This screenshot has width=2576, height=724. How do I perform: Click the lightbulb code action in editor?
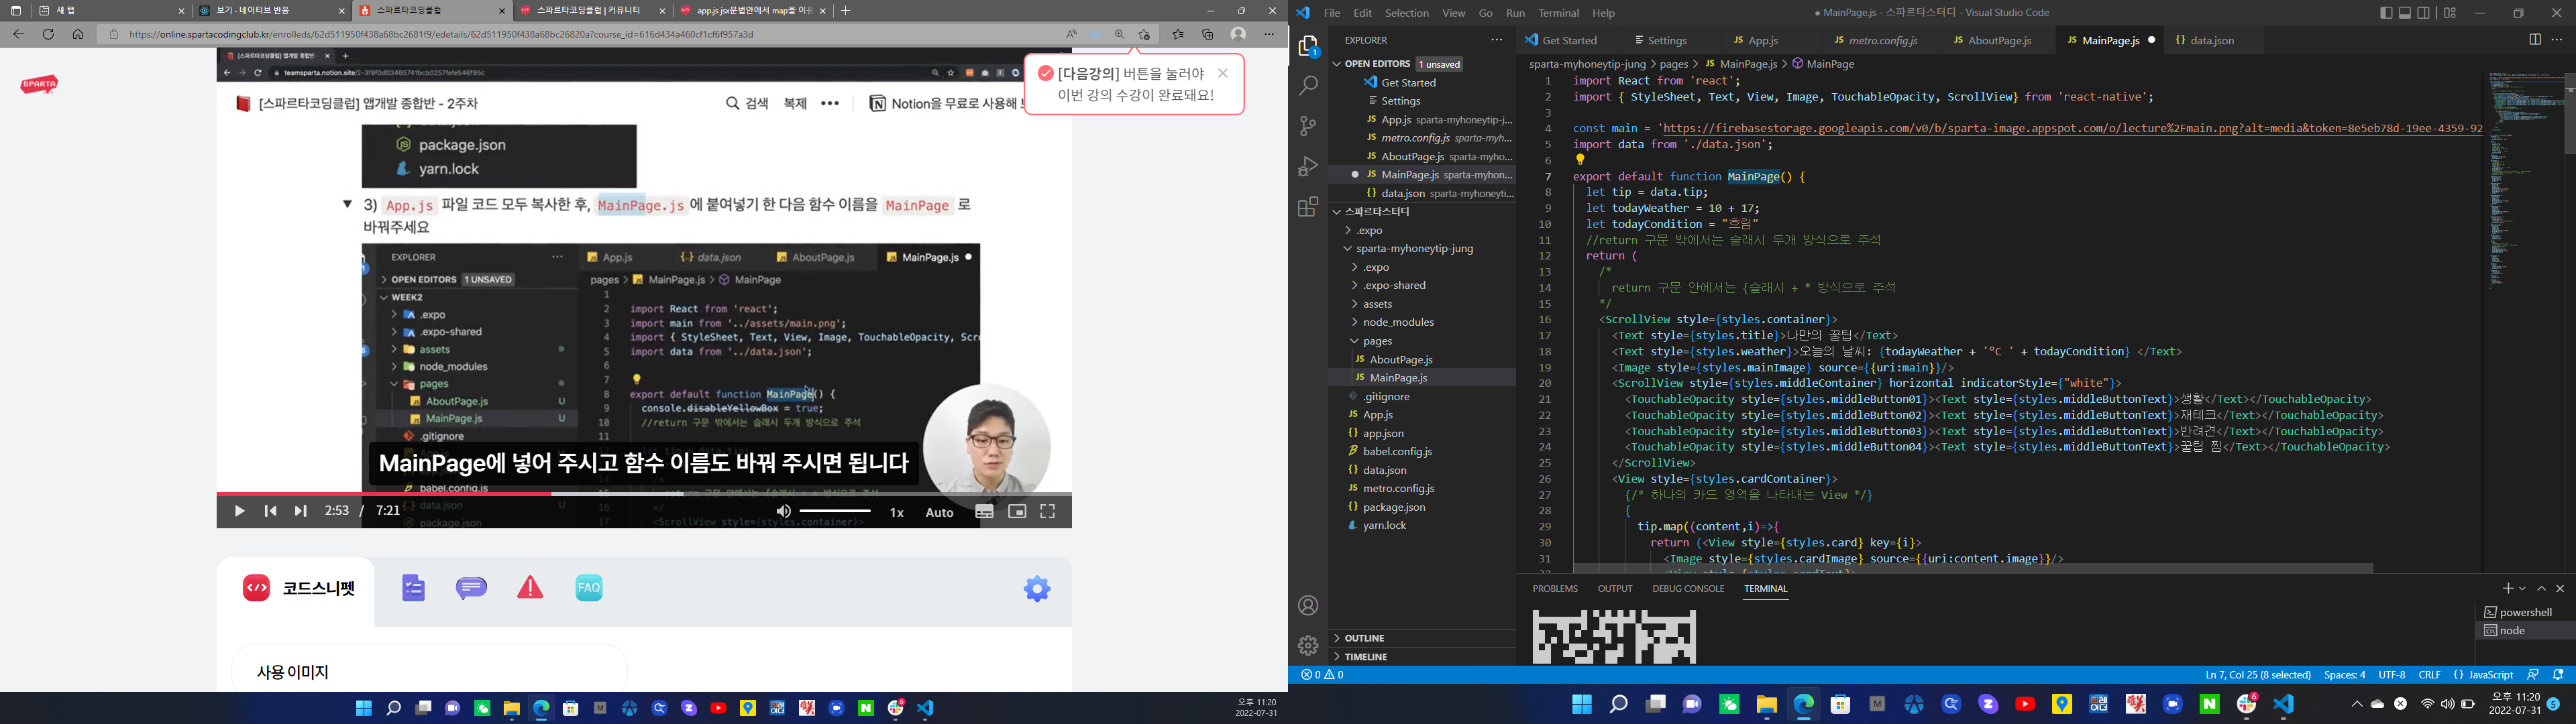pyautogui.click(x=1580, y=160)
